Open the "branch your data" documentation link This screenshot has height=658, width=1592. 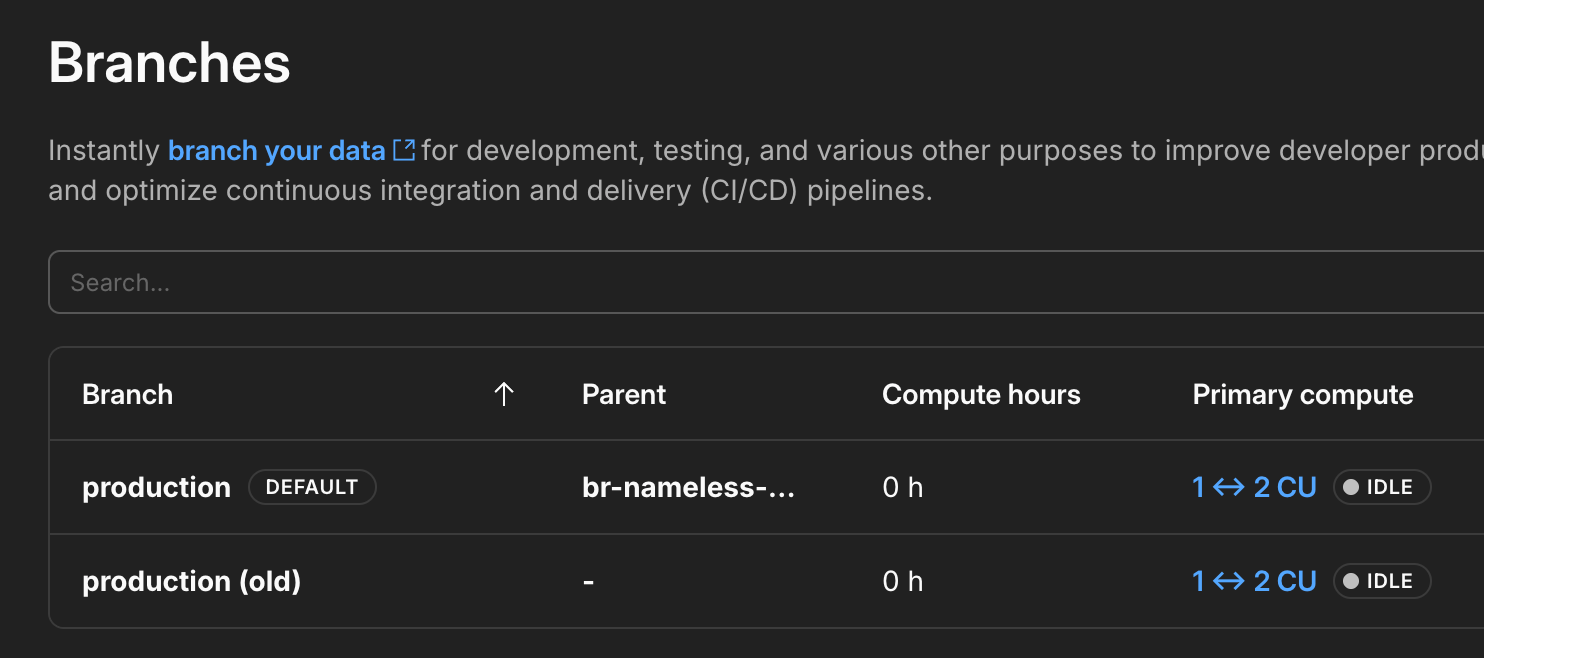[x=276, y=150]
